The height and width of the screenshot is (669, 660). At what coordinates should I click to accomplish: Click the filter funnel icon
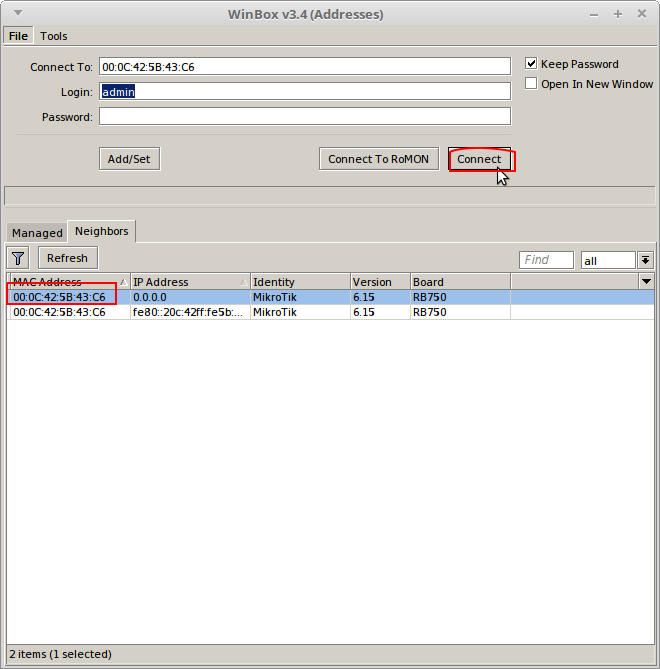pyautogui.click(x=18, y=258)
